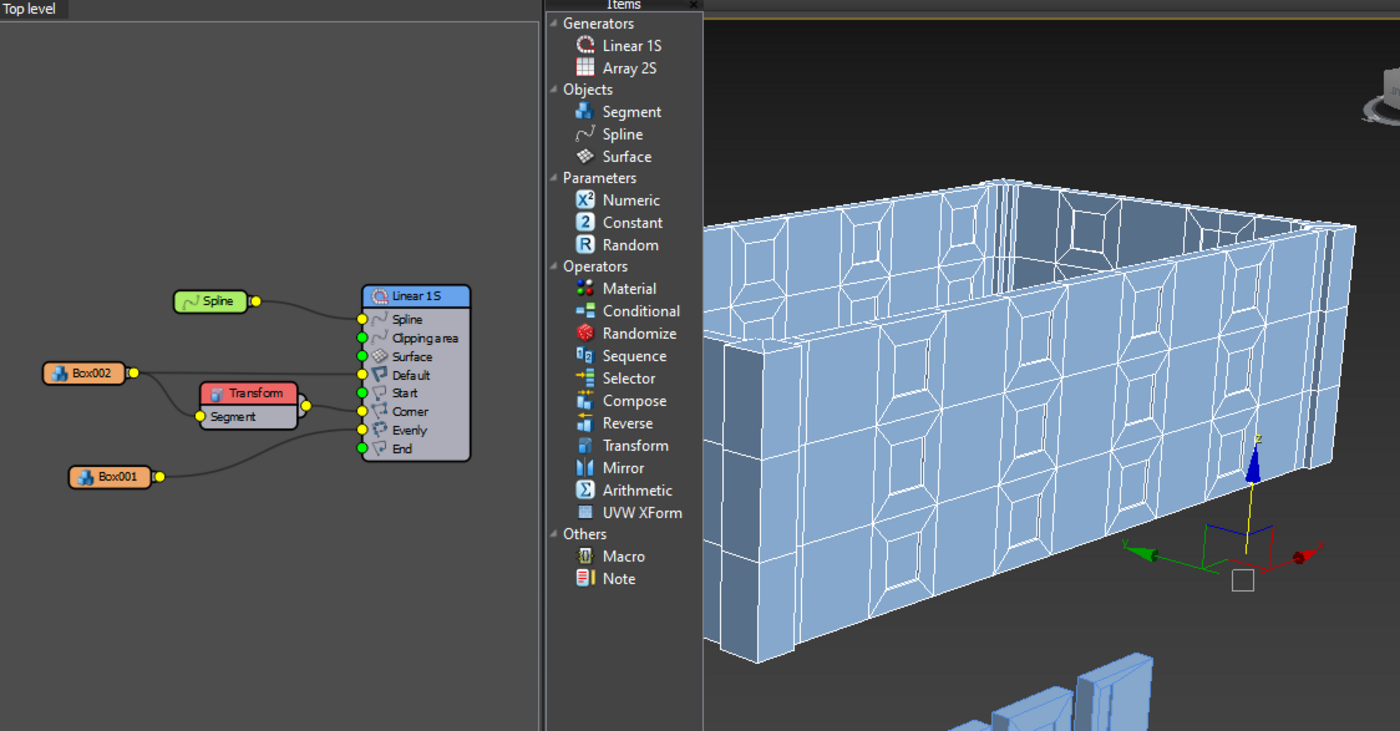This screenshot has height=731, width=1400.
Task: Click the Segment object icon in Items
Action: click(586, 111)
